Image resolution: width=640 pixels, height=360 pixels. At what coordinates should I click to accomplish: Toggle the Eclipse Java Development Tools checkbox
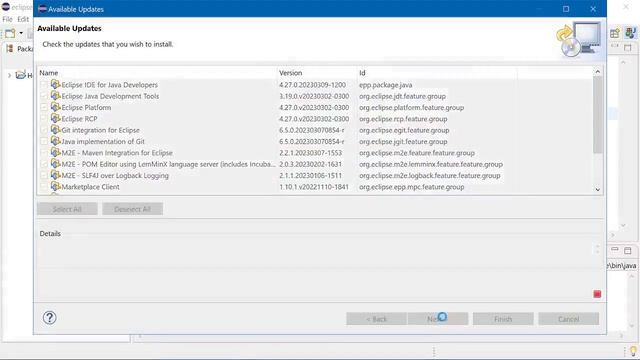[x=44, y=96]
